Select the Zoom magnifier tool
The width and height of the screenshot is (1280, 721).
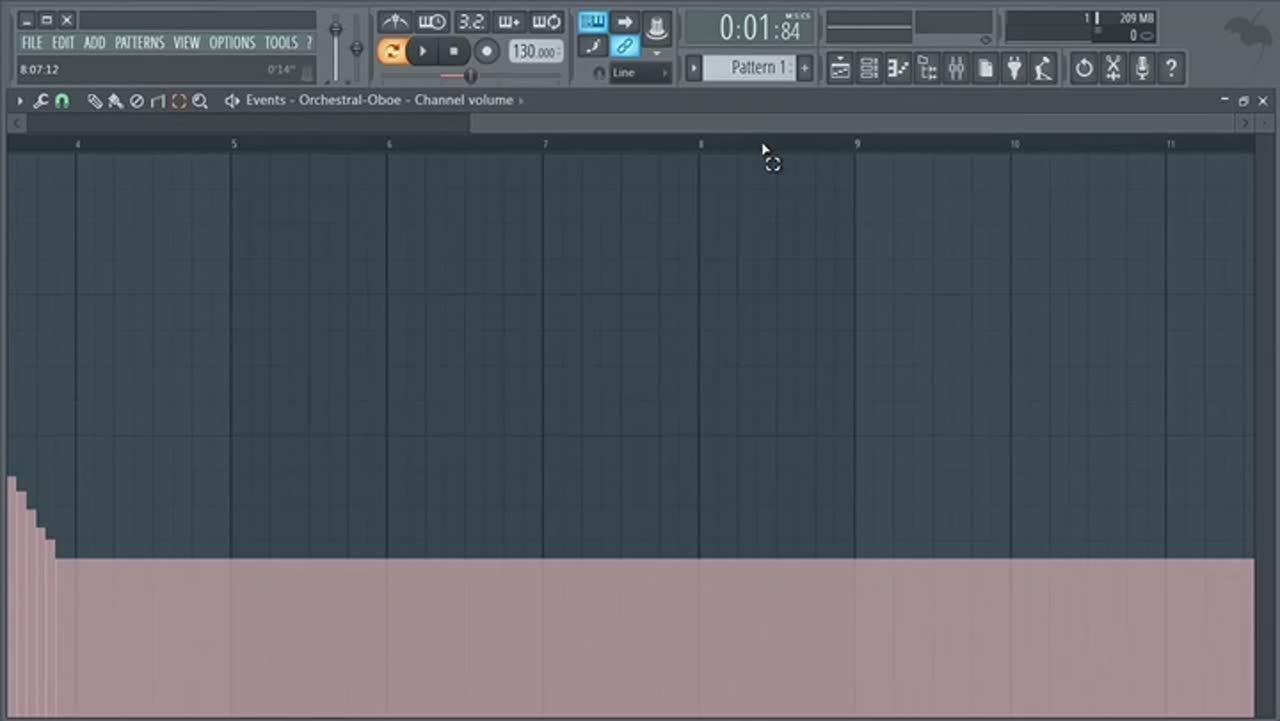point(200,101)
